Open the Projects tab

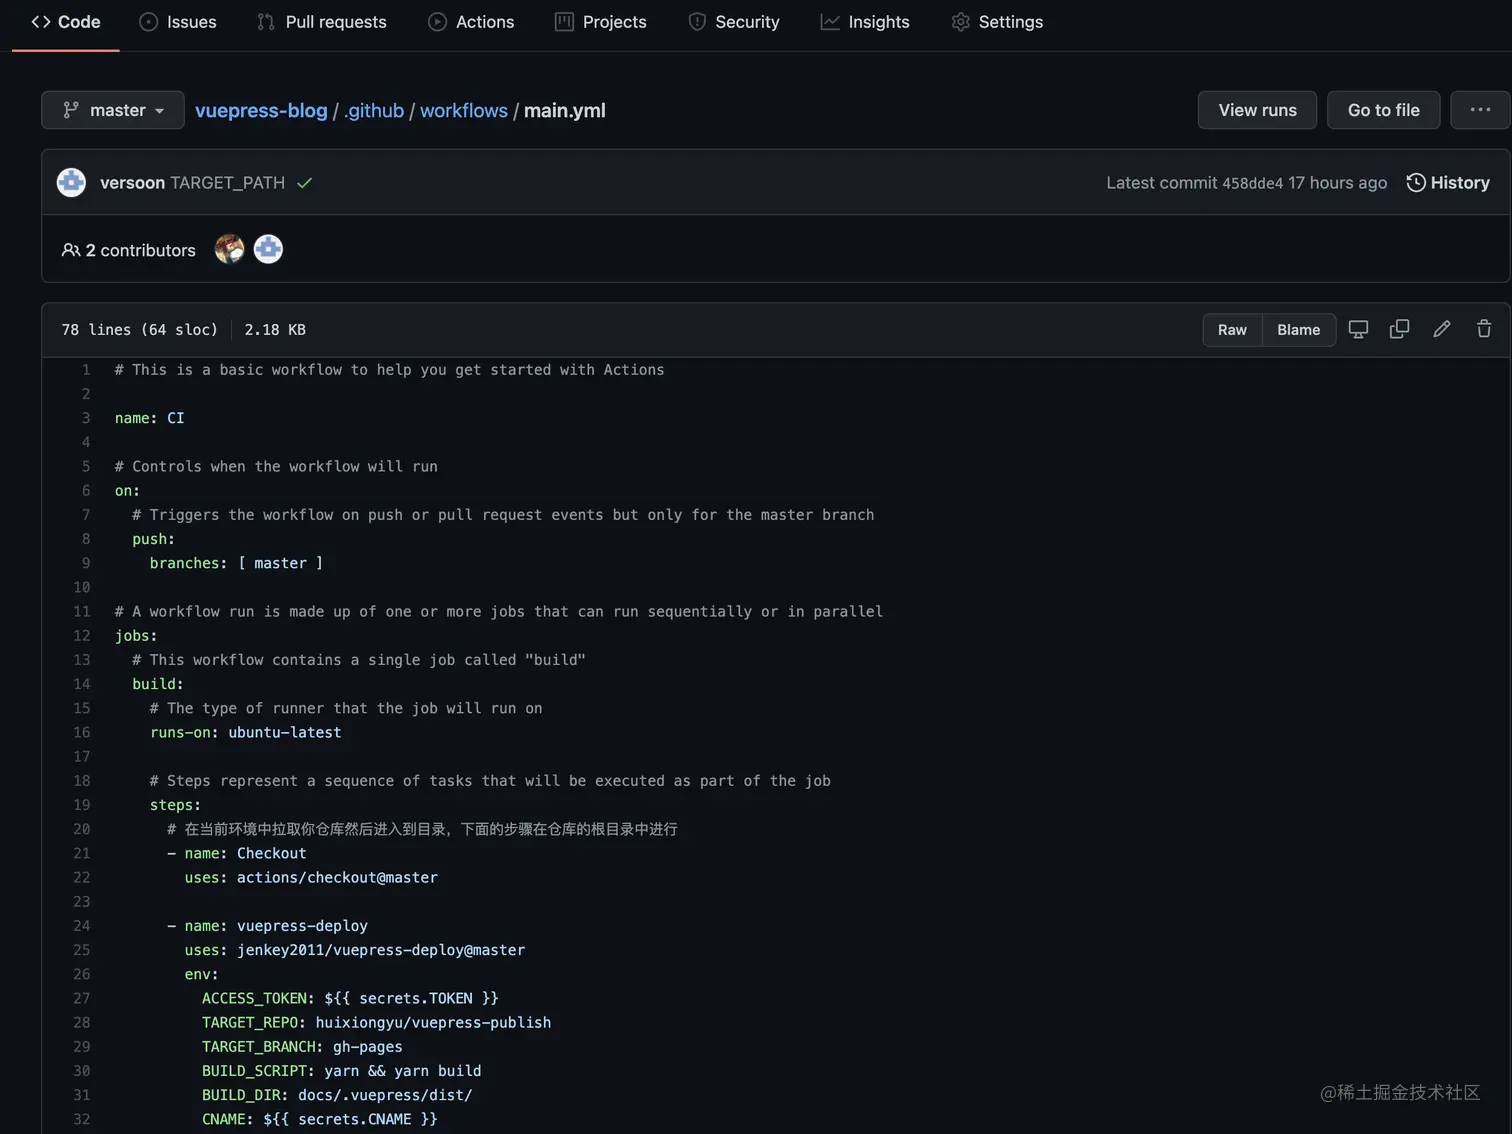pos(601,22)
